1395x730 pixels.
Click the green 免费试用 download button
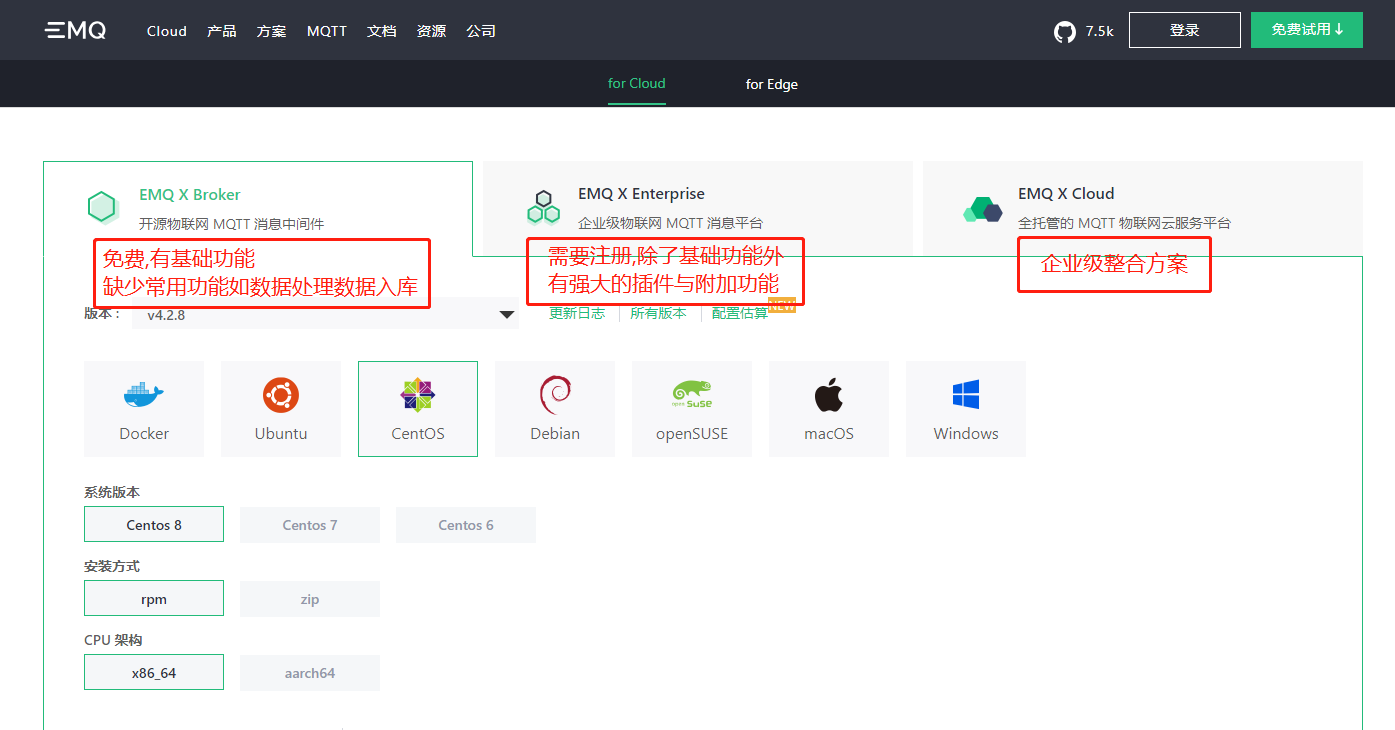(1306, 30)
